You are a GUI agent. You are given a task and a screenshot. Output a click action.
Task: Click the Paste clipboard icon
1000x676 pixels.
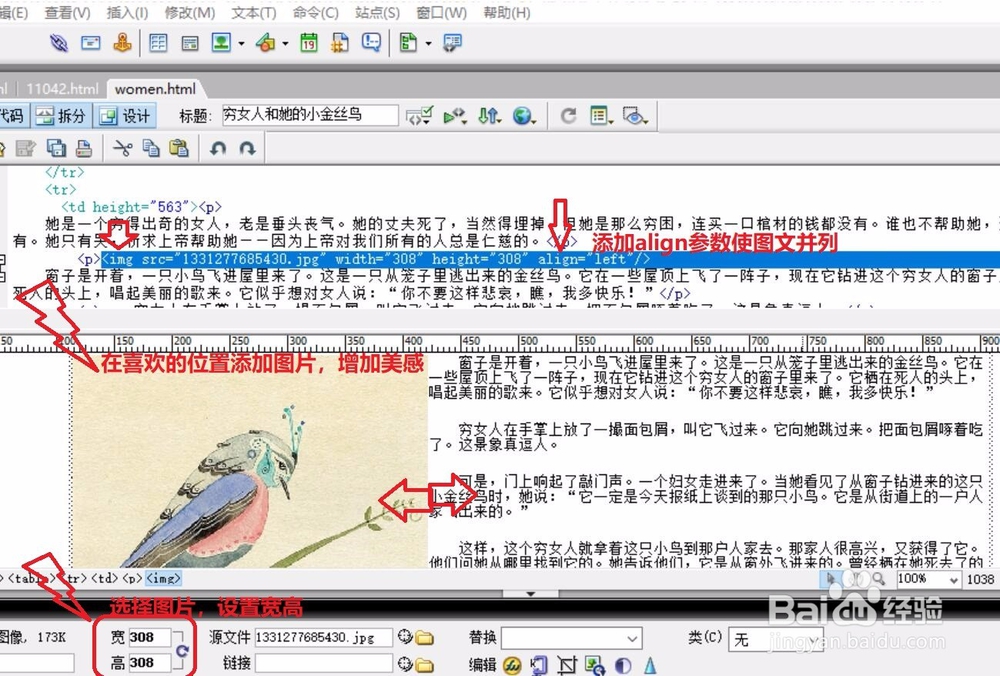(x=179, y=148)
